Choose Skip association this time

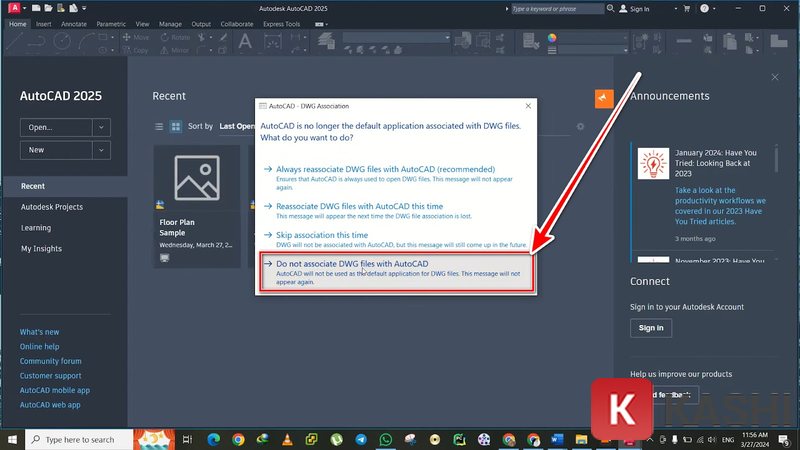click(x=396, y=239)
